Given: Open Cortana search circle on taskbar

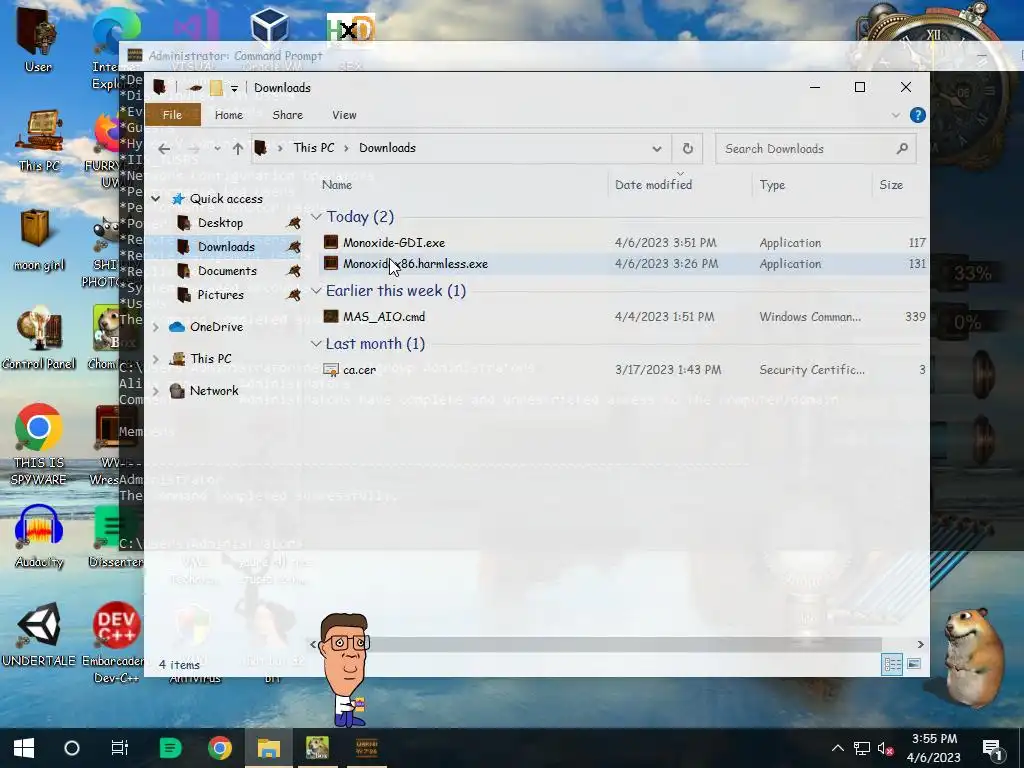Looking at the screenshot, I should pyautogui.click(x=72, y=748).
